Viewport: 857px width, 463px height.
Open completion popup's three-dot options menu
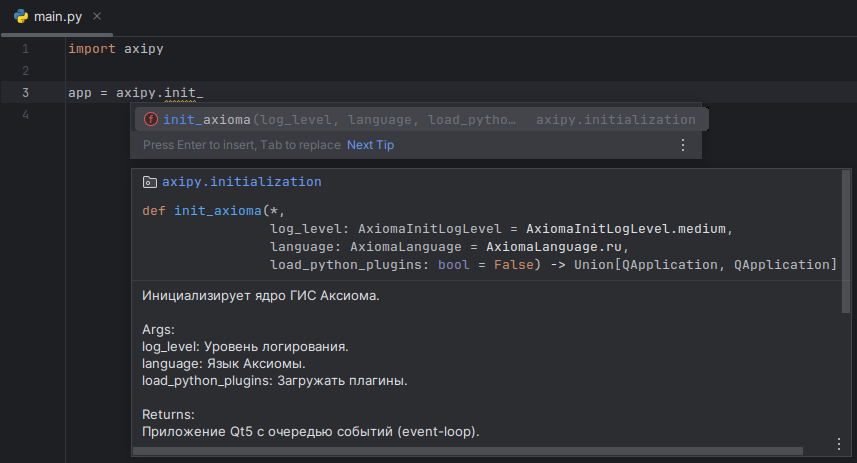[683, 145]
